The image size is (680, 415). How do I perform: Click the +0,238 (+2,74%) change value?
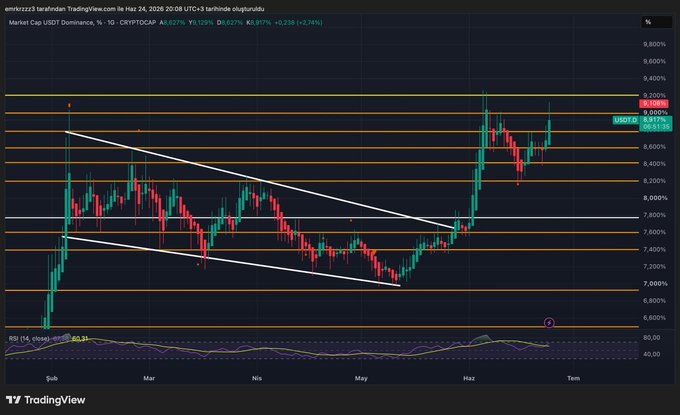tap(298, 23)
